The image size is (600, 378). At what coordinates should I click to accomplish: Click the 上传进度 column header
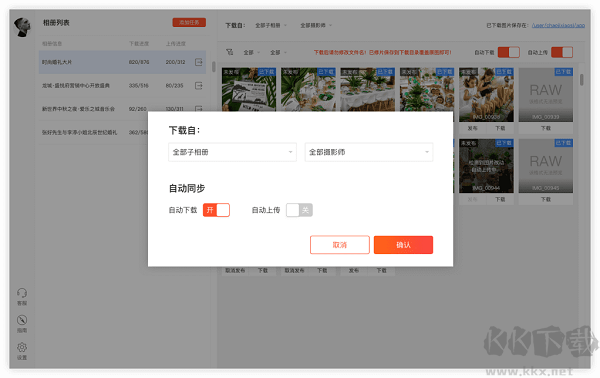click(x=176, y=44)
